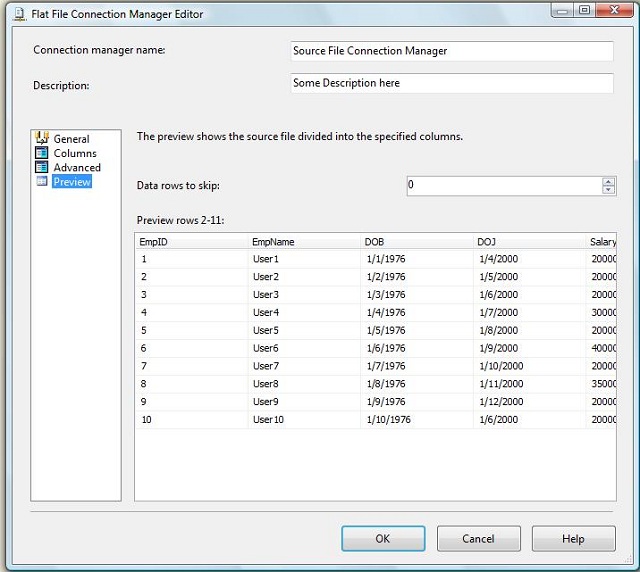Click the Columns page icon
The image size is (640, 572).
(x=42, y=153)
